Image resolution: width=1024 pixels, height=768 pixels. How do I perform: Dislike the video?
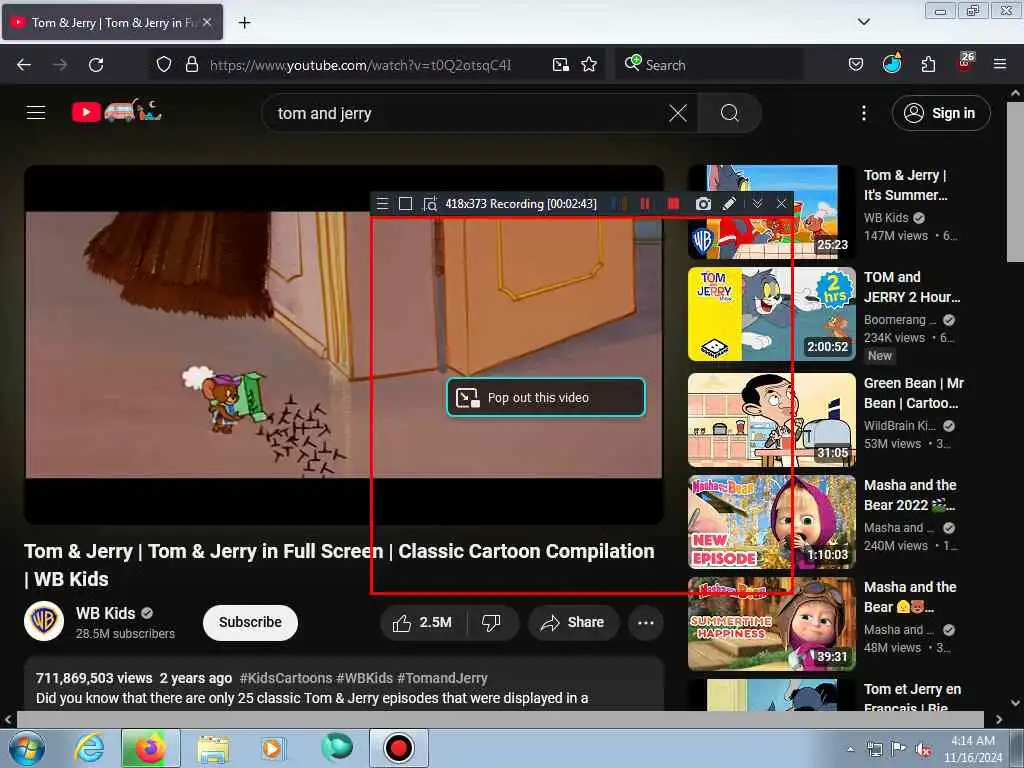click(491, 623)
